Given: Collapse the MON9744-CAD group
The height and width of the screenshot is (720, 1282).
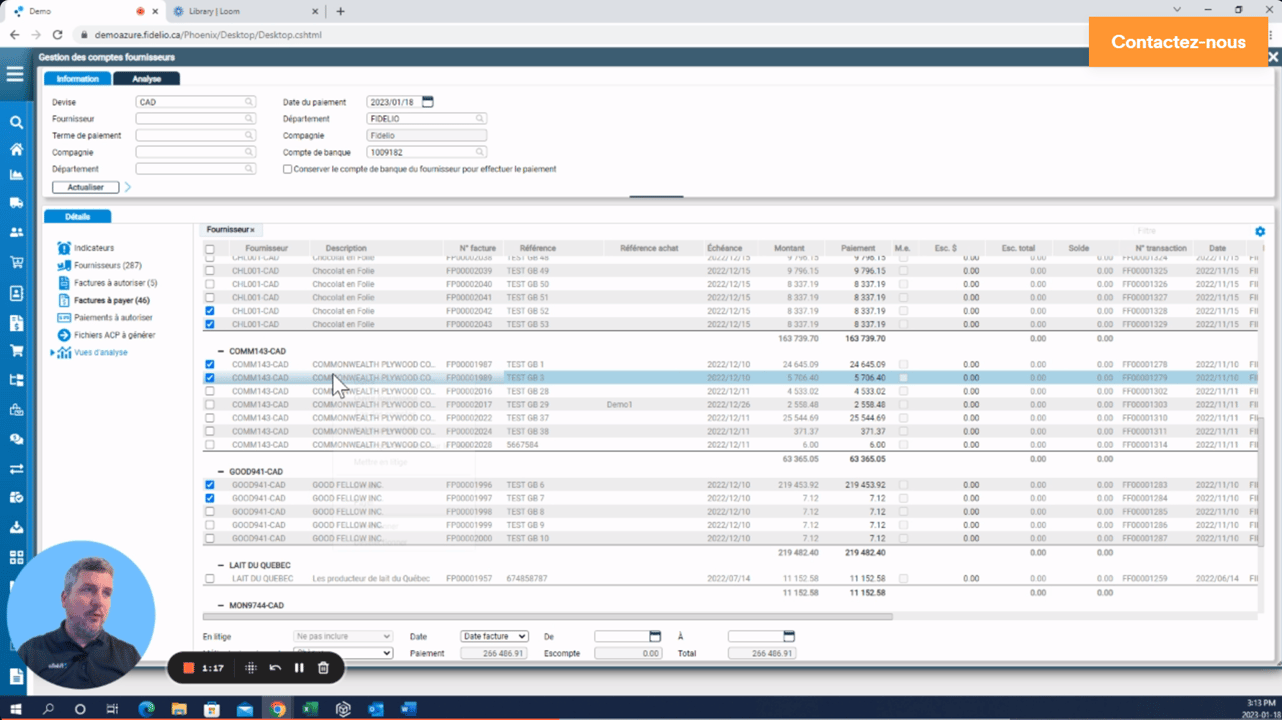Looking at the screenshot, I should tap(220, 605).
